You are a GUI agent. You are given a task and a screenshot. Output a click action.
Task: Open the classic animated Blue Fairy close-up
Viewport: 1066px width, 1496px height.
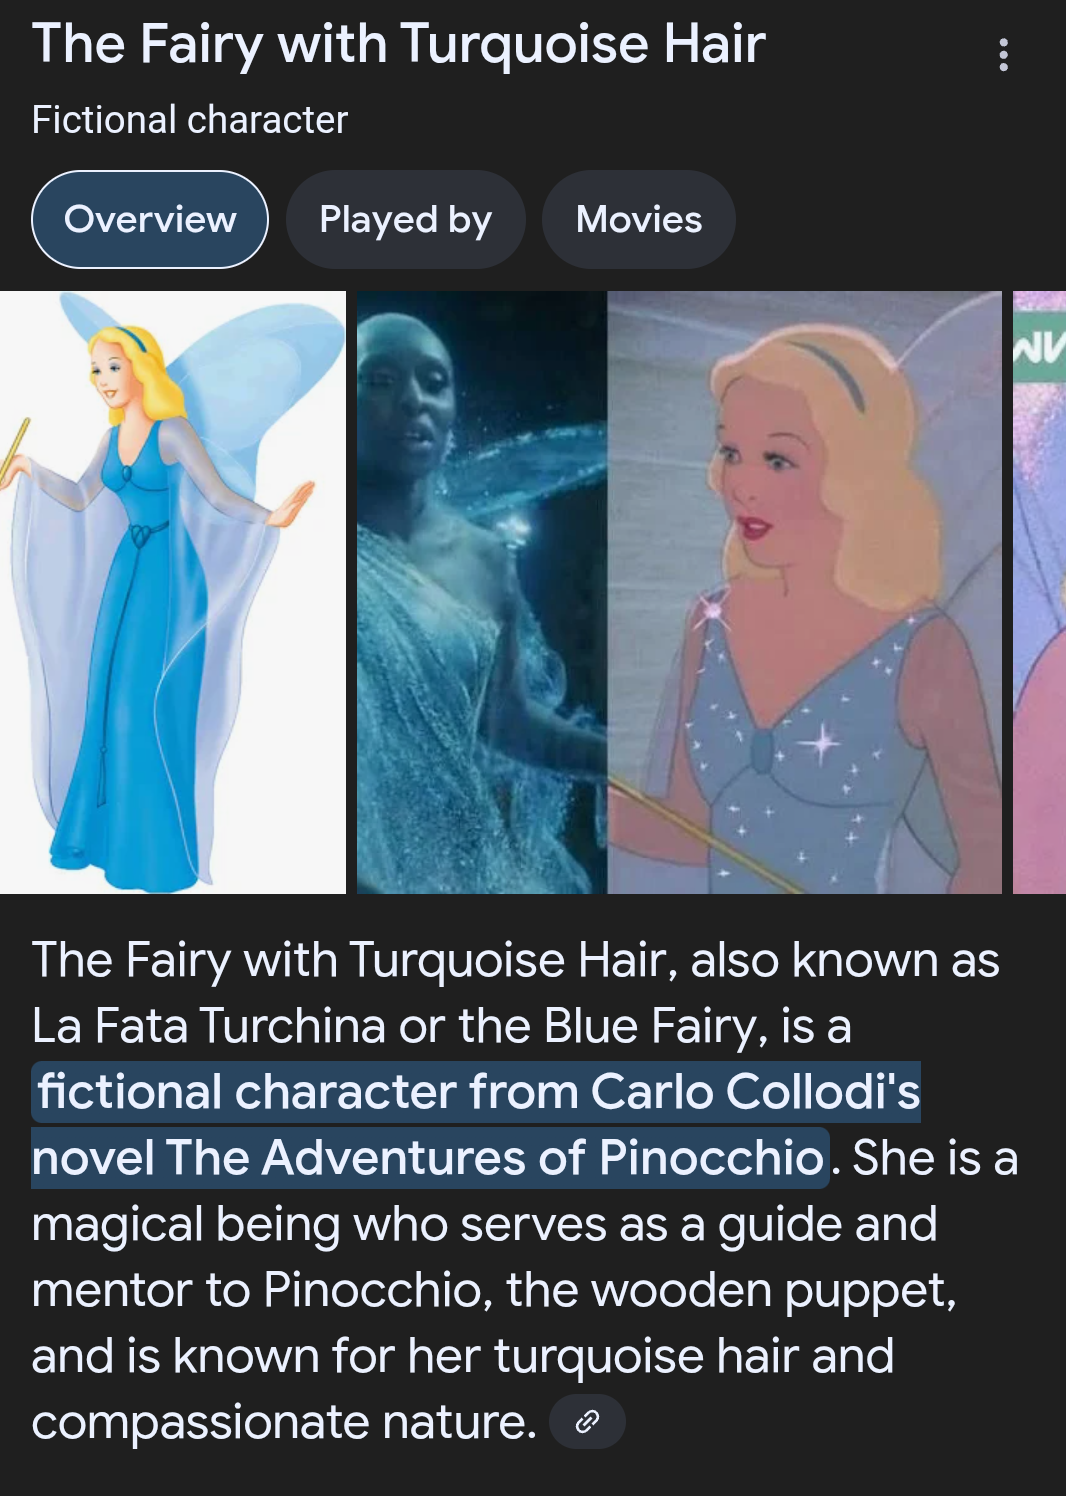point(804,592)
